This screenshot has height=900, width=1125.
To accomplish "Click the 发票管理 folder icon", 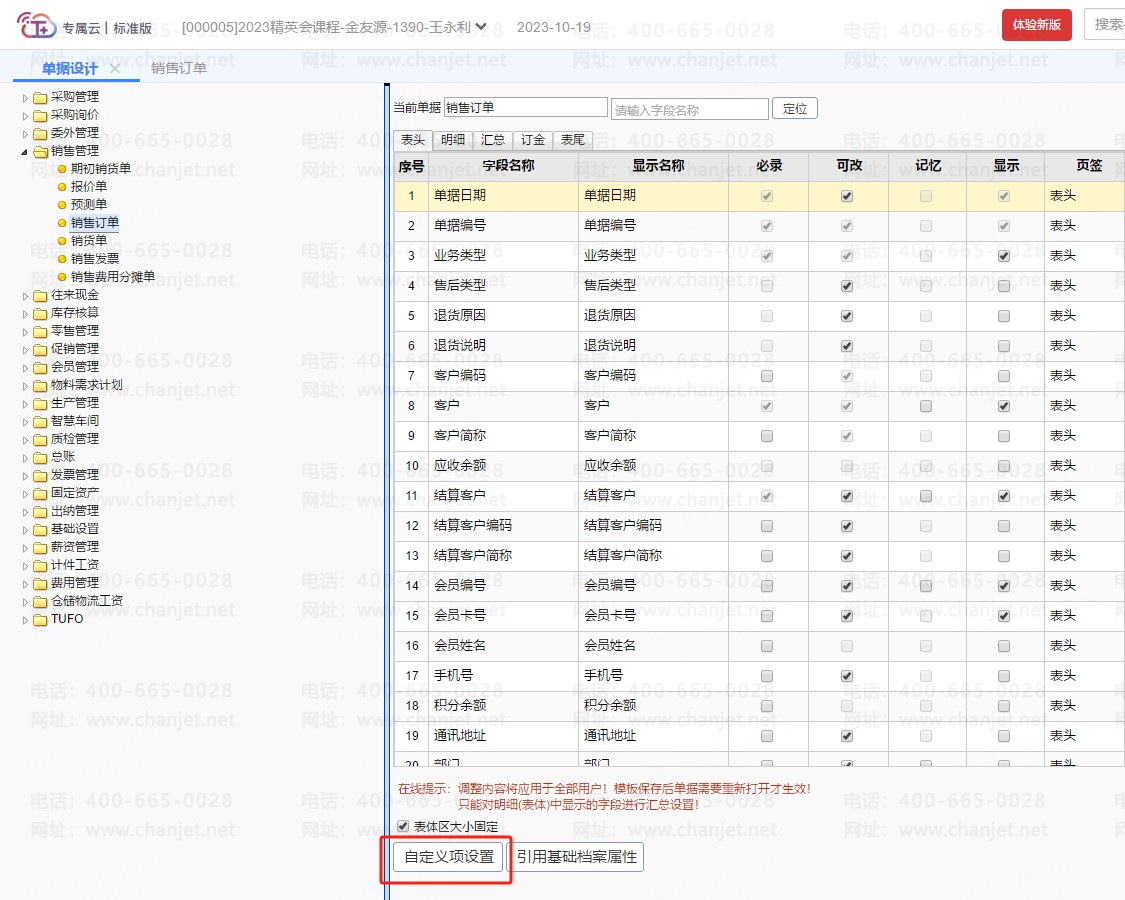I will [x=40, y=476].
